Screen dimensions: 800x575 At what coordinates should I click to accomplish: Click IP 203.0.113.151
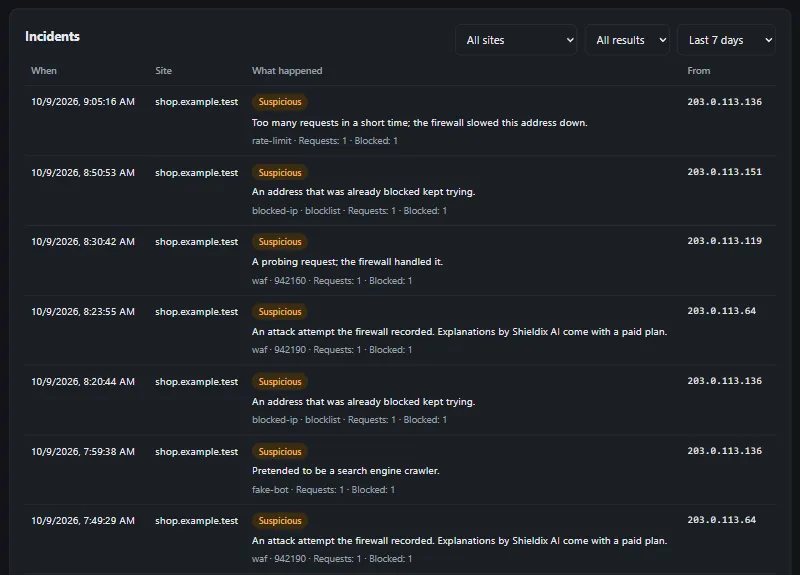click(x=724, y=172)
